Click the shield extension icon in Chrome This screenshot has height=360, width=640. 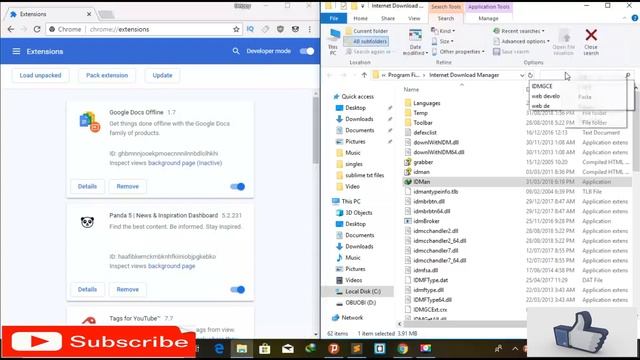coord(280,29)
